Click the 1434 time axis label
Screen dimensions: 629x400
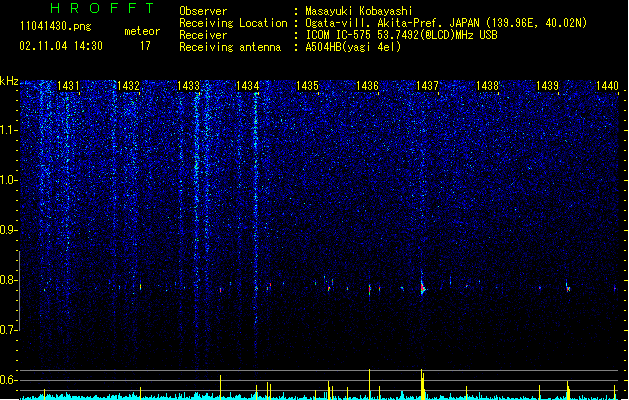tap(248, 86)
